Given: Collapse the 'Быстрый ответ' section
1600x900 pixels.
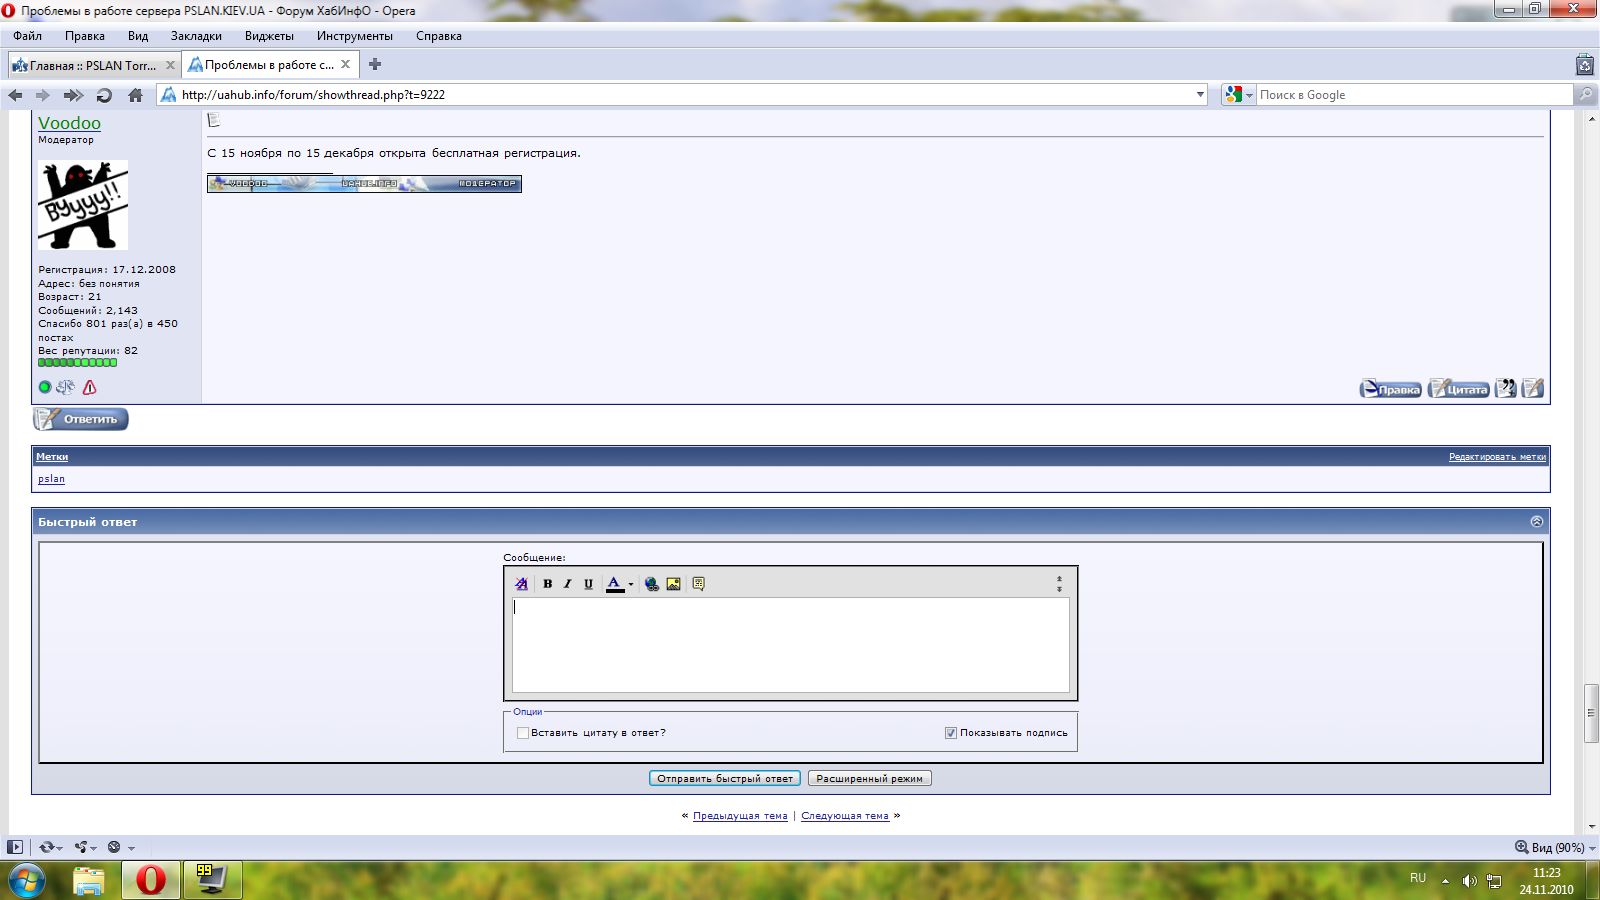Looking at the screenshot, I should coord(1536,522).
